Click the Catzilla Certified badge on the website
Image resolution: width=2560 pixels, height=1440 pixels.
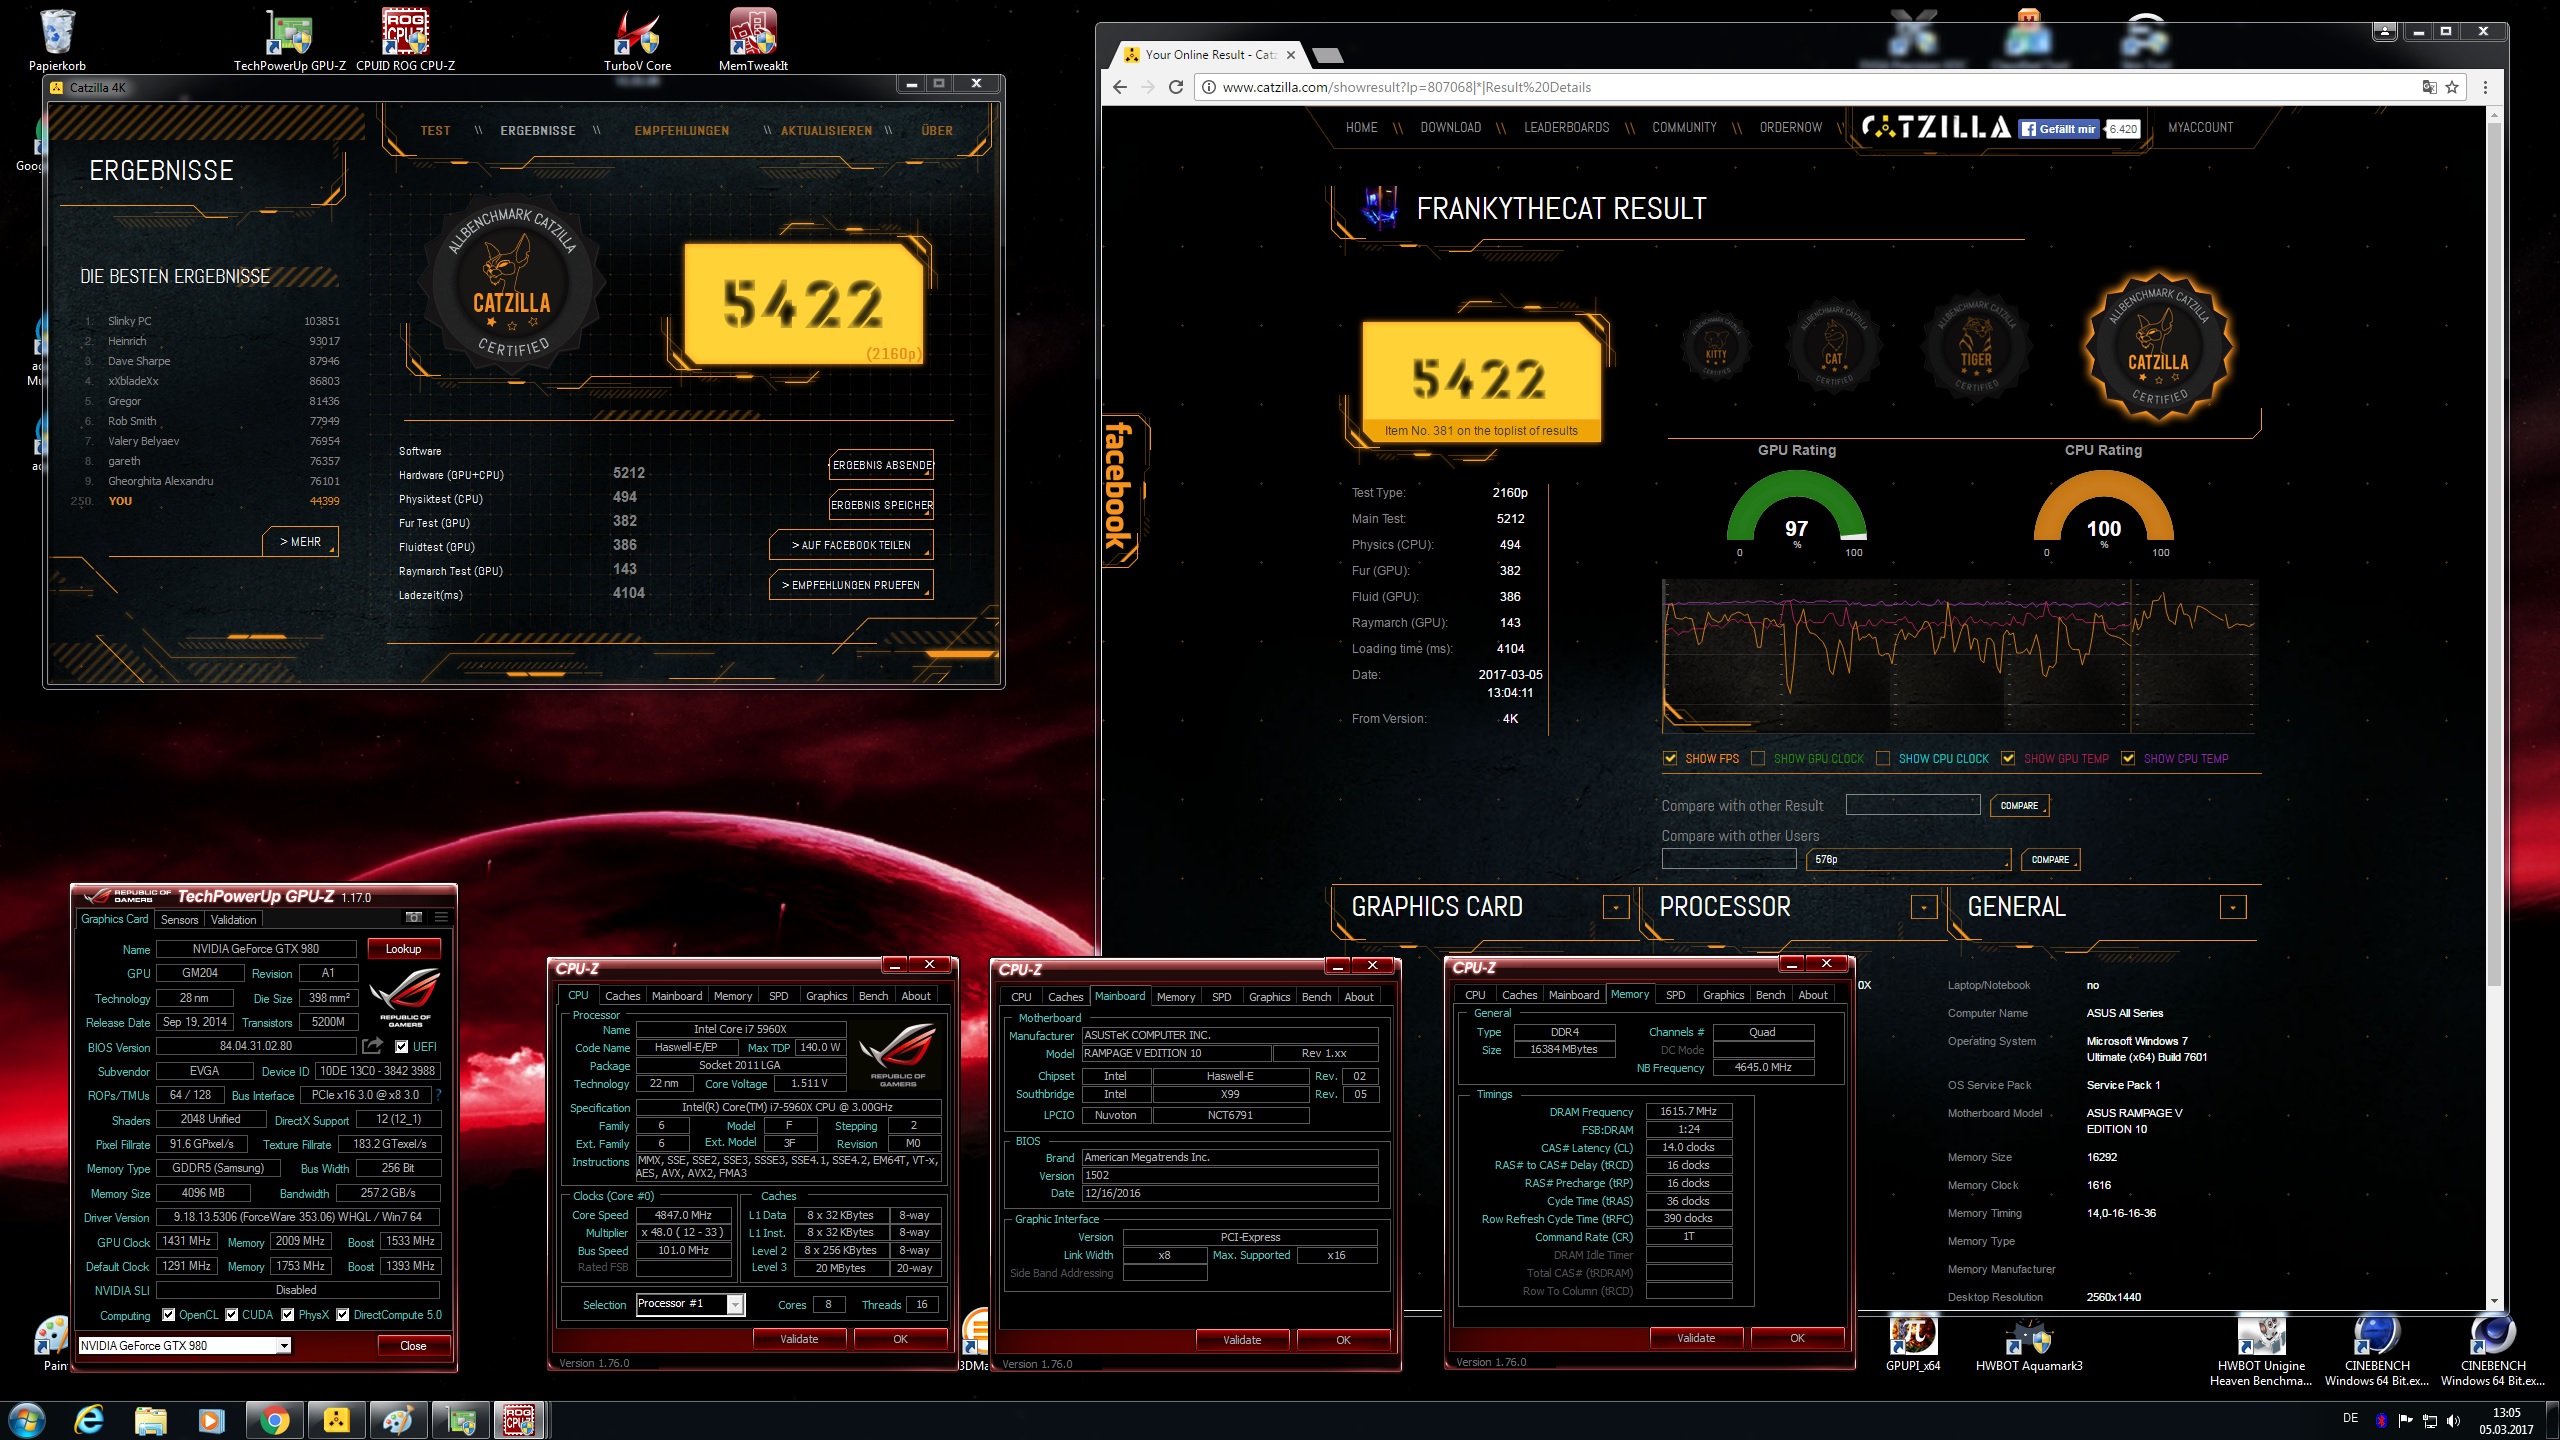tap(2158, 347)
